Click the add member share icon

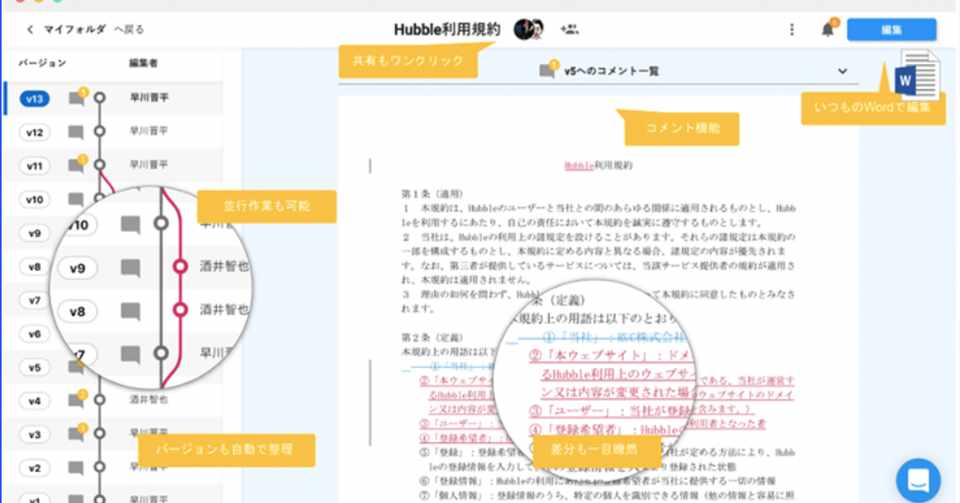[x=569, y=29]
